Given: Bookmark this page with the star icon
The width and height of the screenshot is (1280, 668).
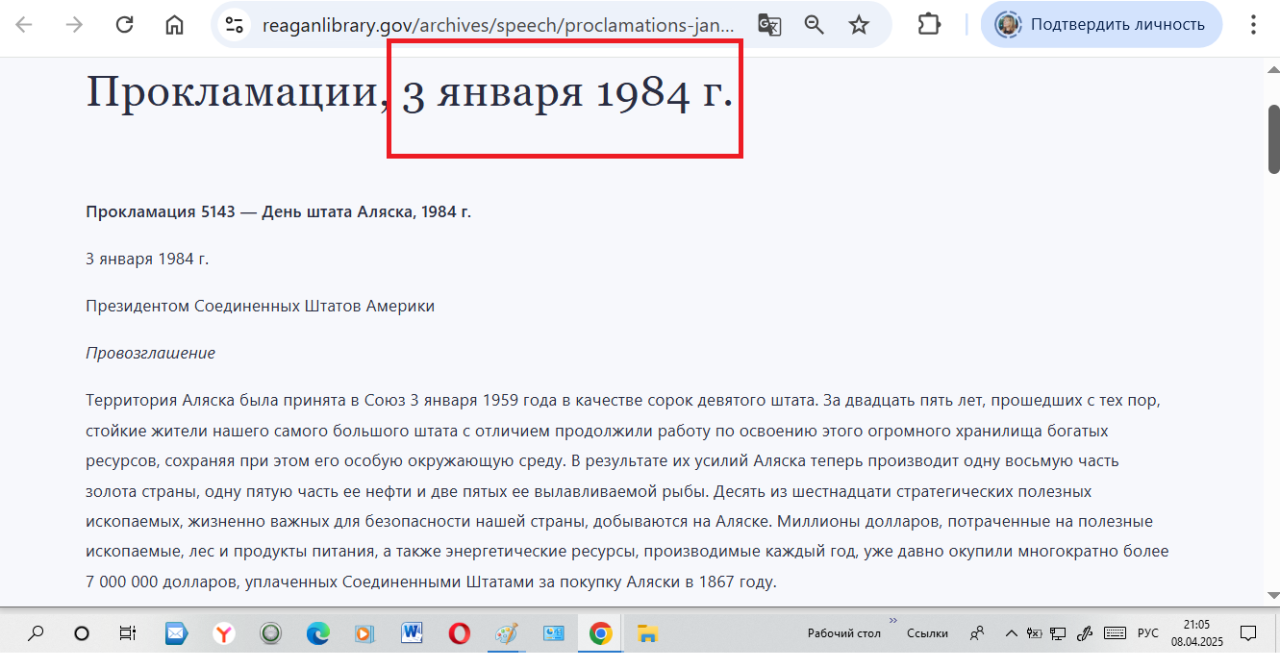Looking at the screenshot, I should (859, 25).
